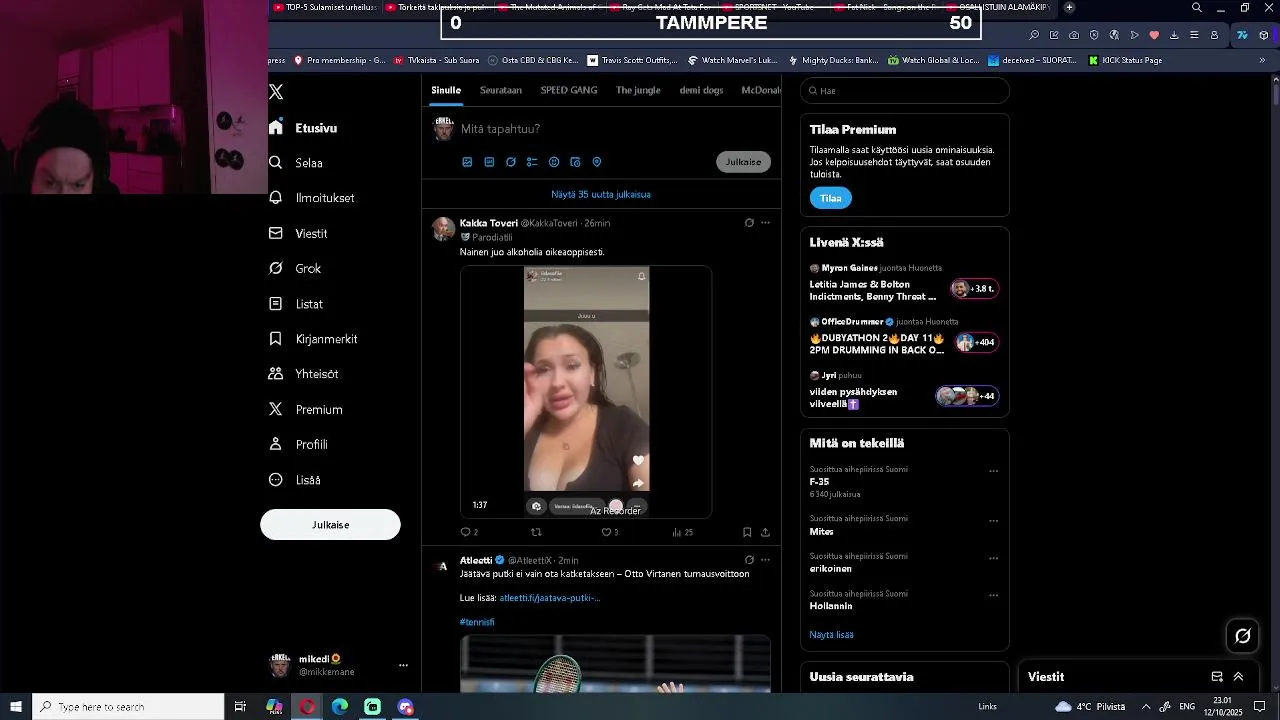The image size is (1280, 720).
Task: Join Letitia James live space
Action: pos(904,284)
